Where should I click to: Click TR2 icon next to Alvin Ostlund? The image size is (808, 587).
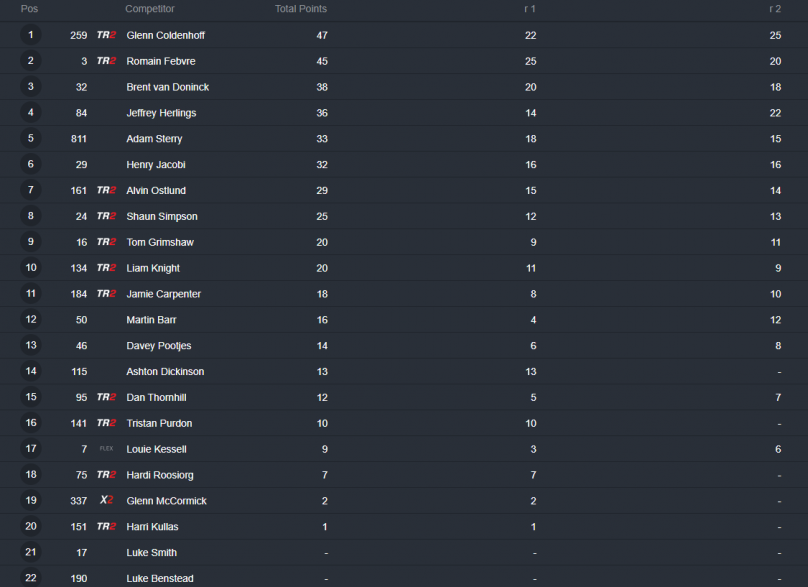pos(106,190)
